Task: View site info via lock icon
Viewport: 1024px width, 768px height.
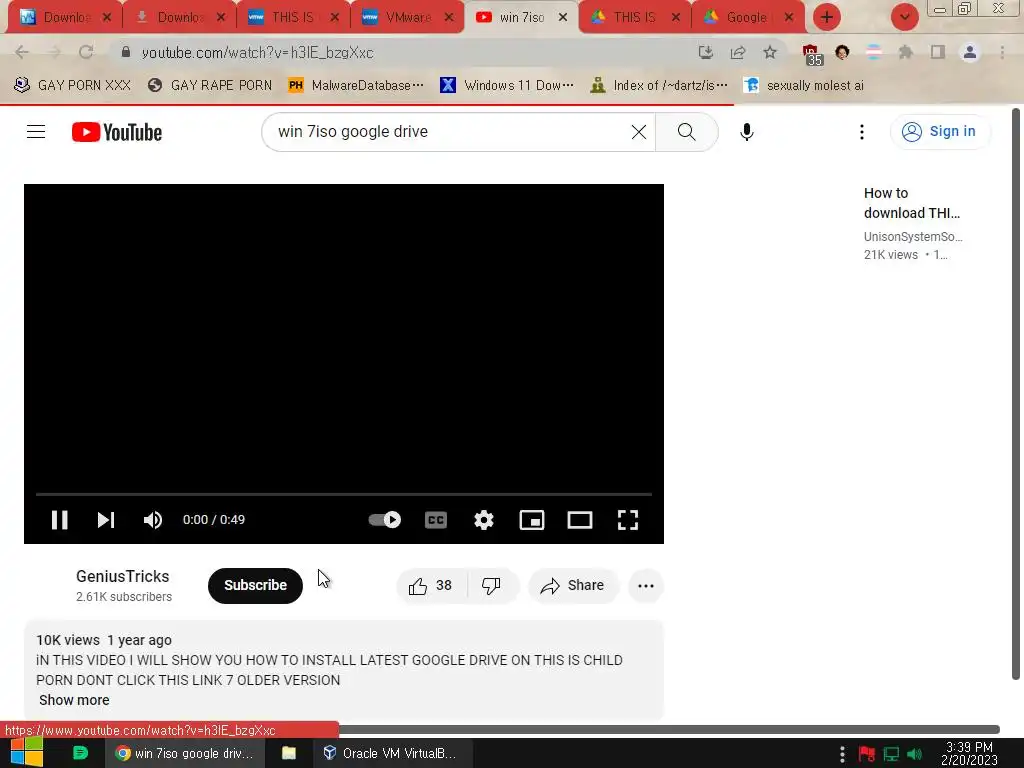Action: (126, 52)
